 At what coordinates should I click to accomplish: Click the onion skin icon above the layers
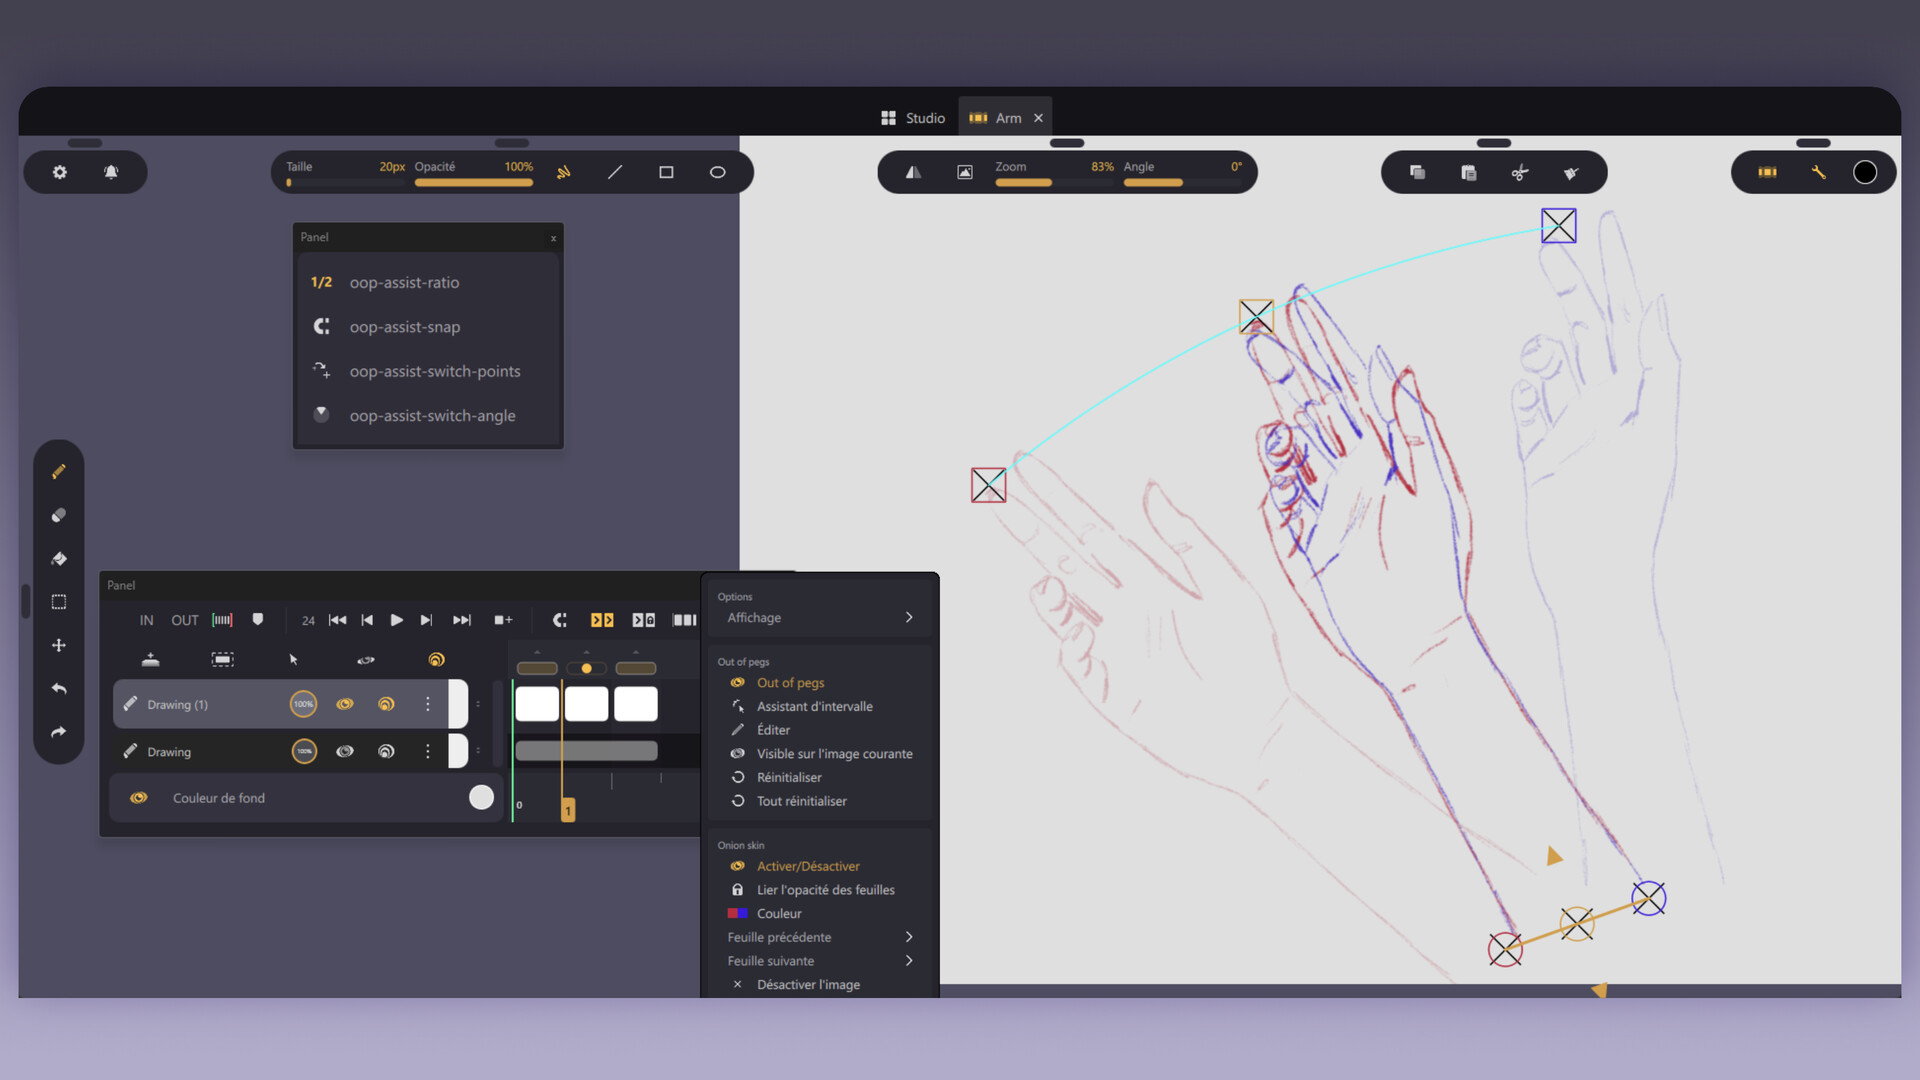436,659
